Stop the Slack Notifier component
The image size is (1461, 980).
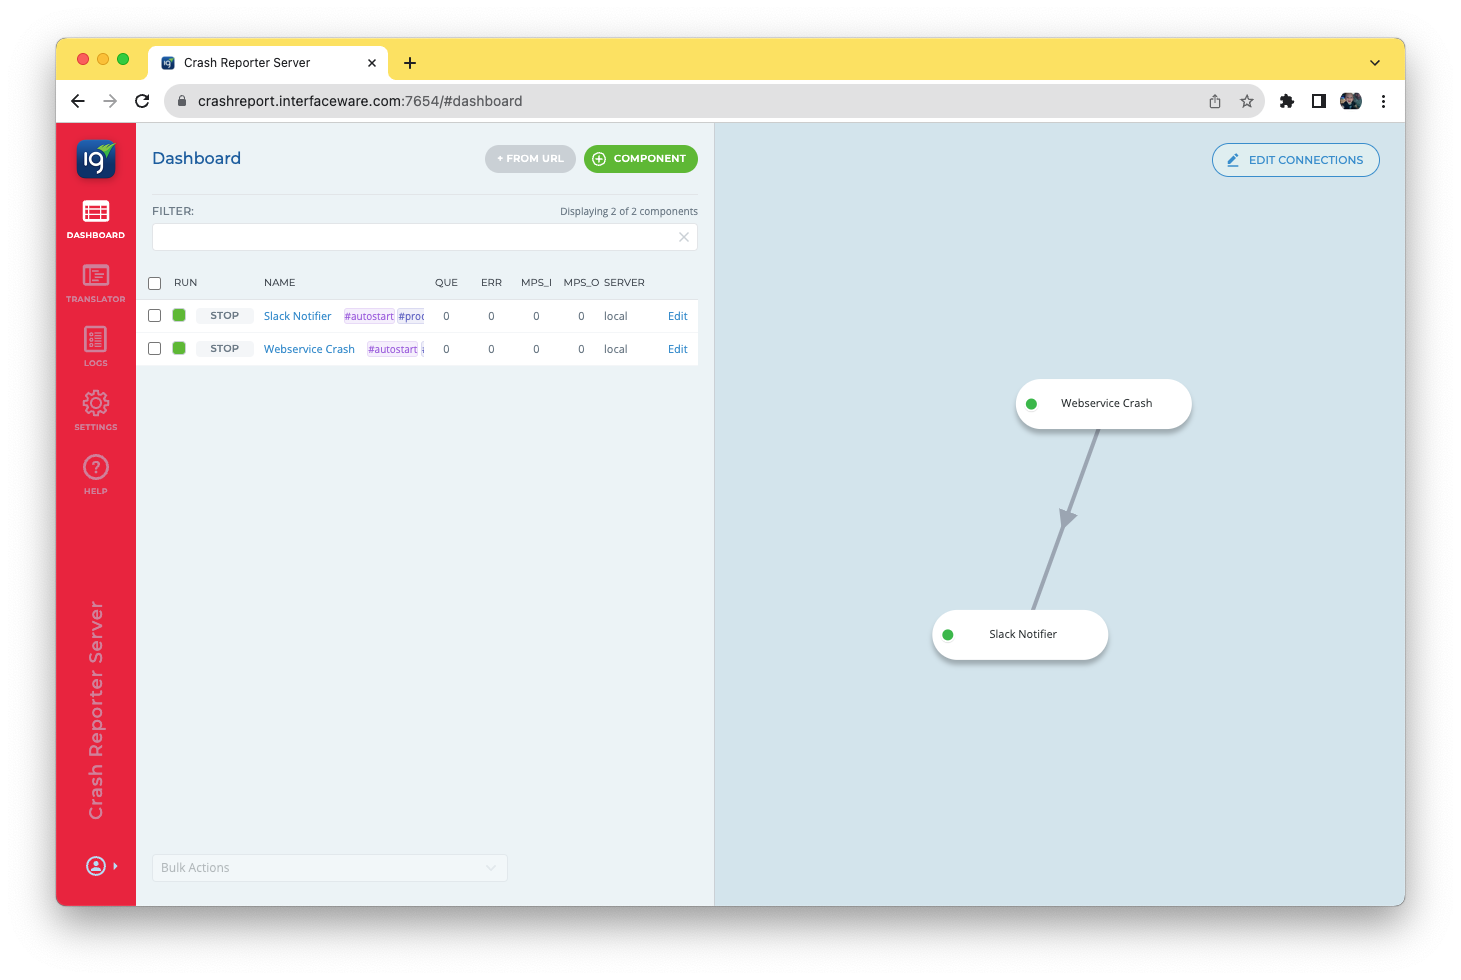pyautogui.click(x=225, y=316)
